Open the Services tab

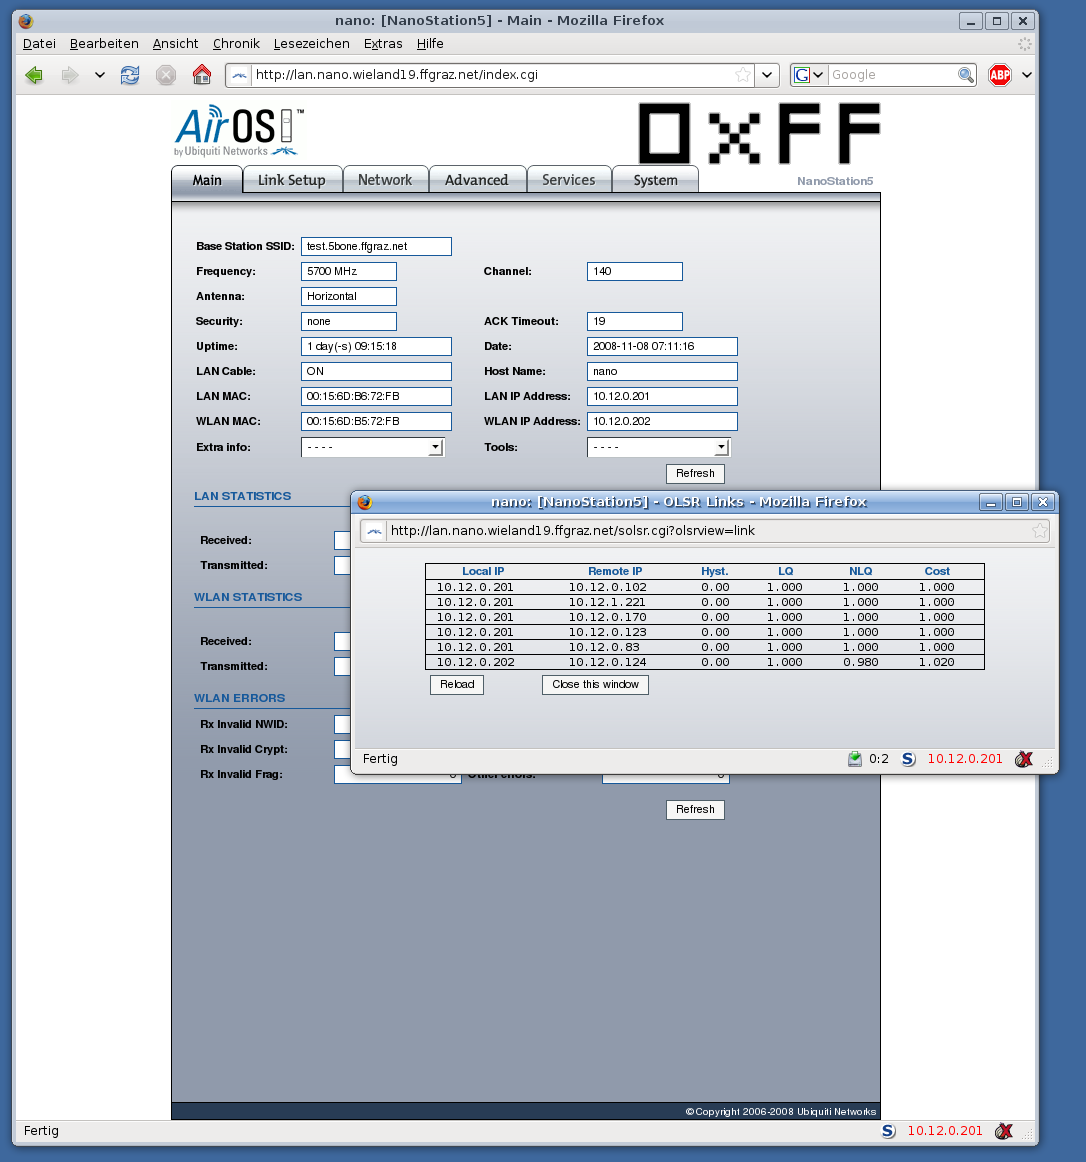[568, 180]
